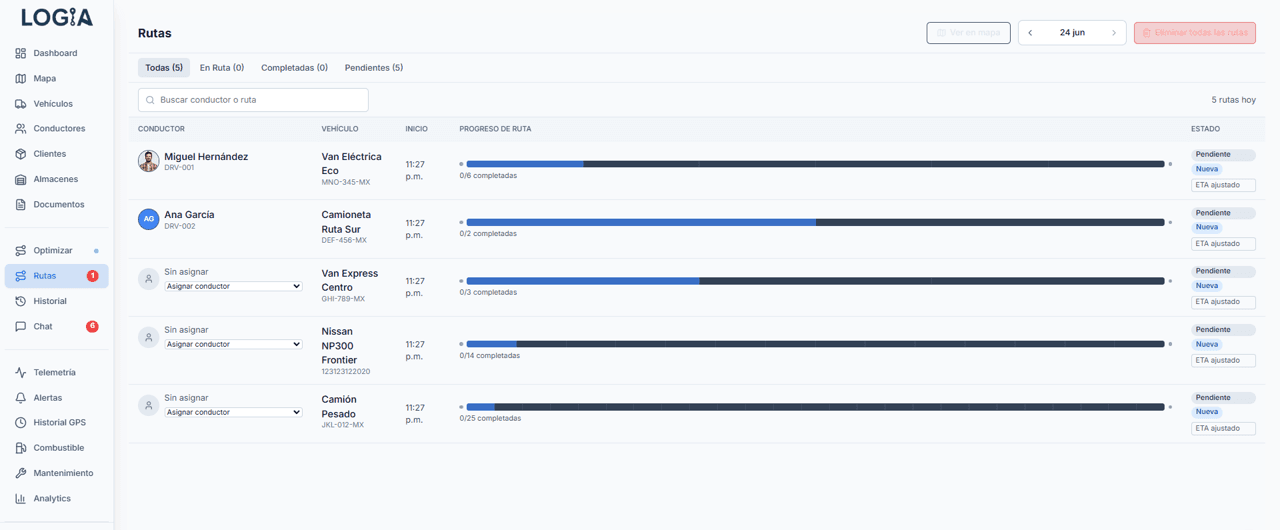This screenshot has width=1280, height=530.
Task: Open the Asignar conductor dropdown for Nissan NP300 Frontier
Action: 233,344
